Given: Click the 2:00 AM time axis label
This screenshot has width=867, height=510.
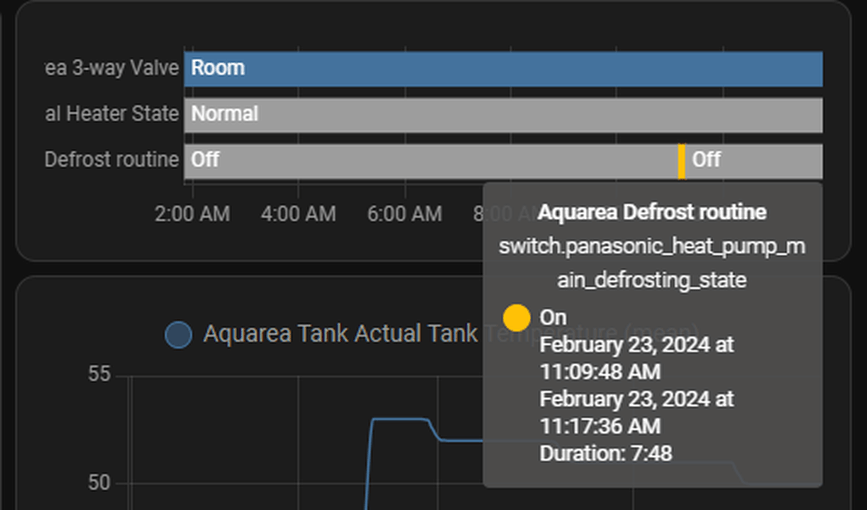Looking at the screenshot, I should click(x=192, y=214).
